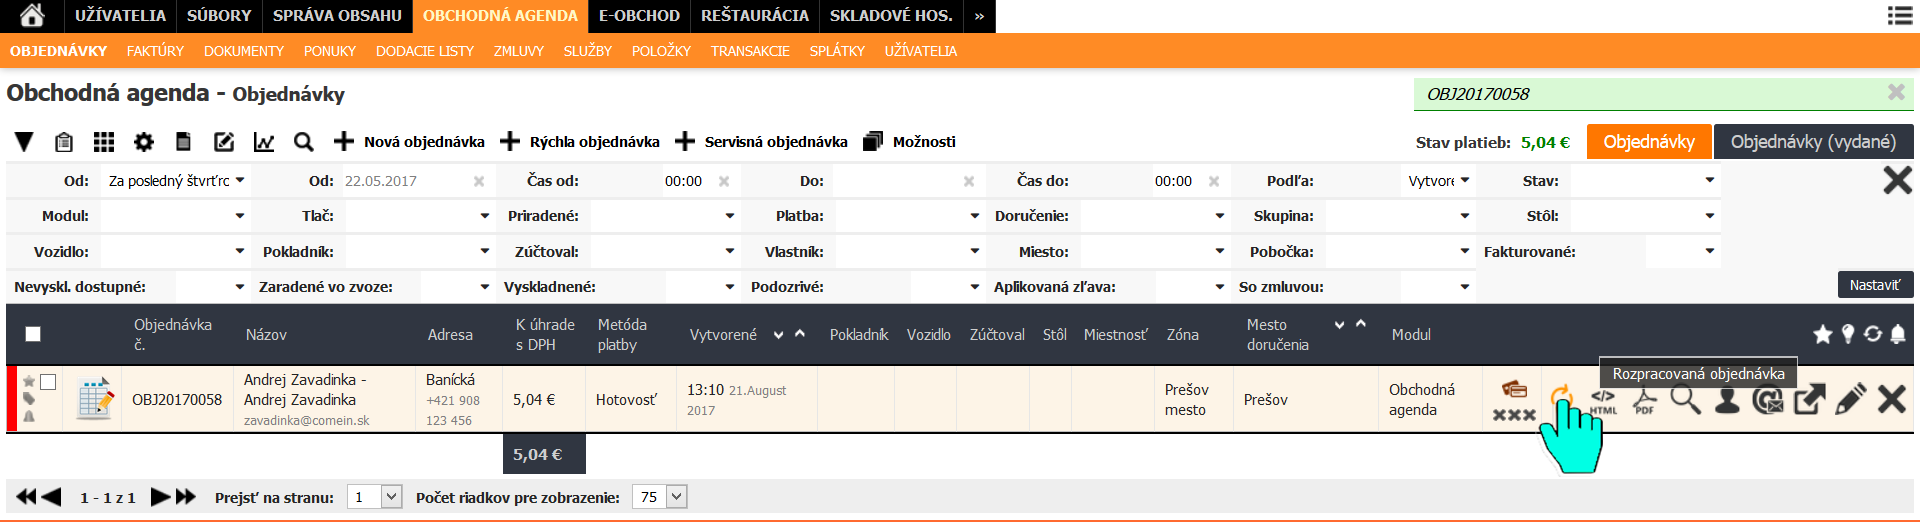Click the chart statistics icon in the toolbar

(x=264, y=142)
